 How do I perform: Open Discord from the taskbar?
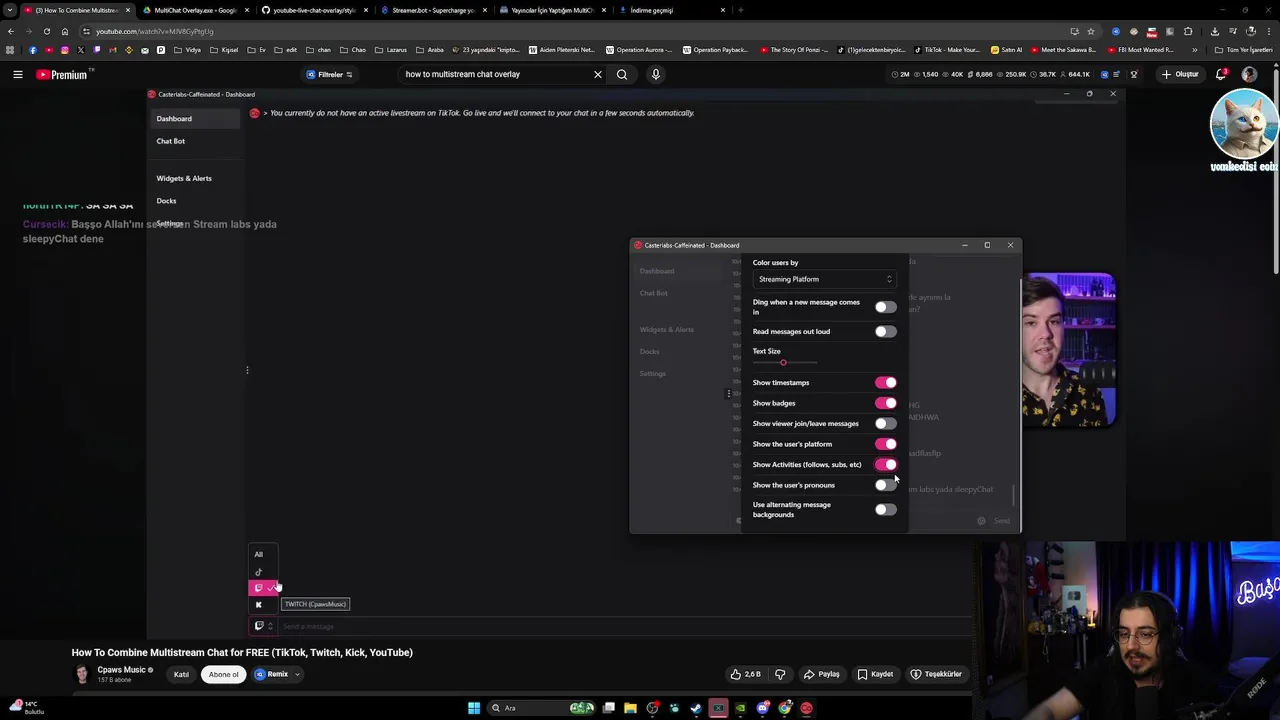coord(762,708)
